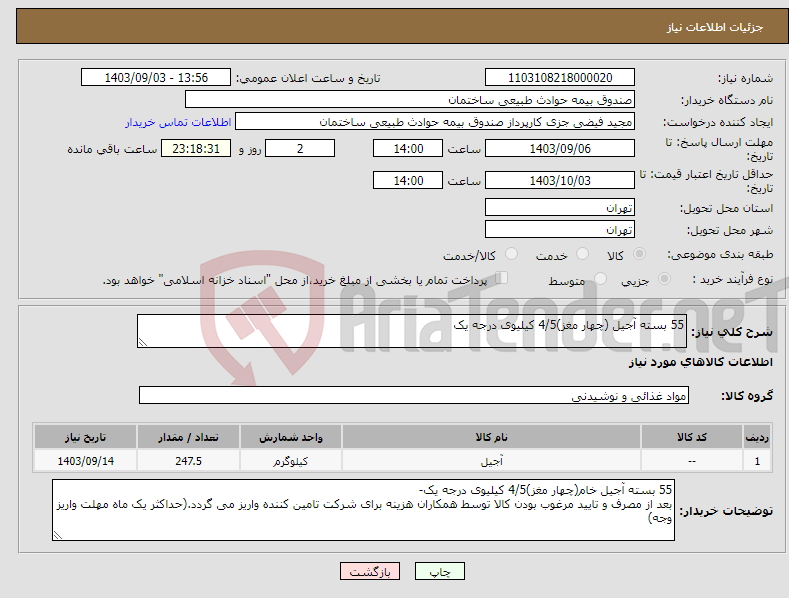Click the جزئیات اطلاعات نیاز header title
Screen dimensions: 789x598
pyautogui.click(x=715, y=27)
